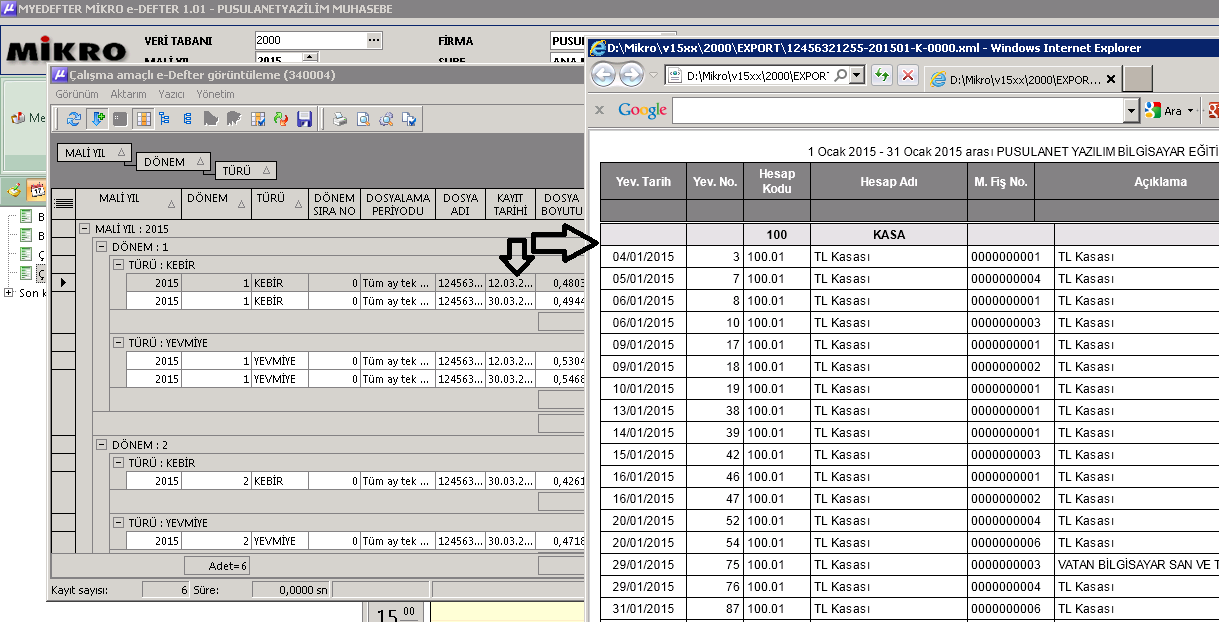The width and height of the screenshot is (1219, 622).
Task: Click the calendar icon in the left panel
Action: pyautogui.click(x=36, y=188)
